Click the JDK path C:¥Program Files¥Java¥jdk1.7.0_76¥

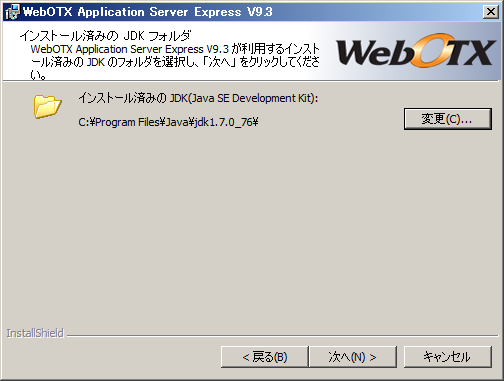pos(168,122)
